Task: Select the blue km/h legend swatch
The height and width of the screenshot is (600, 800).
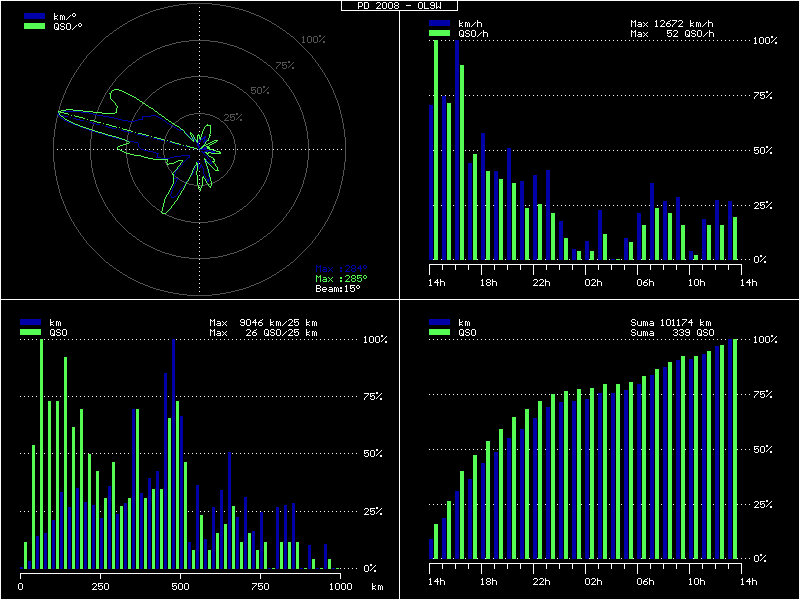Action: [x=440, y=23]
